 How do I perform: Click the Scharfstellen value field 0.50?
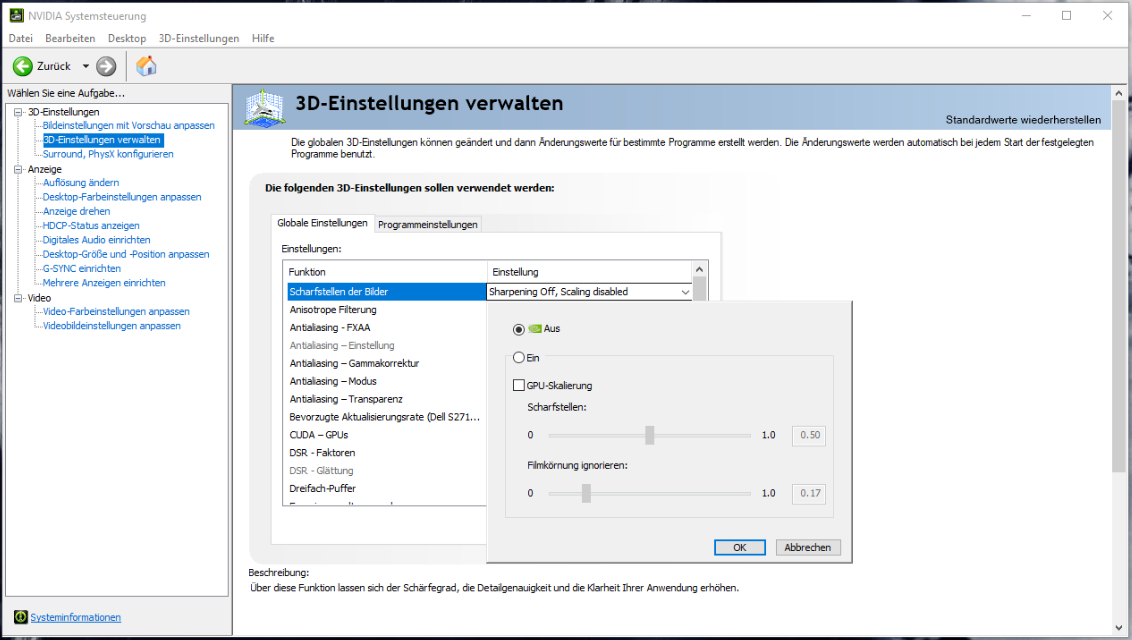point(809,435)
